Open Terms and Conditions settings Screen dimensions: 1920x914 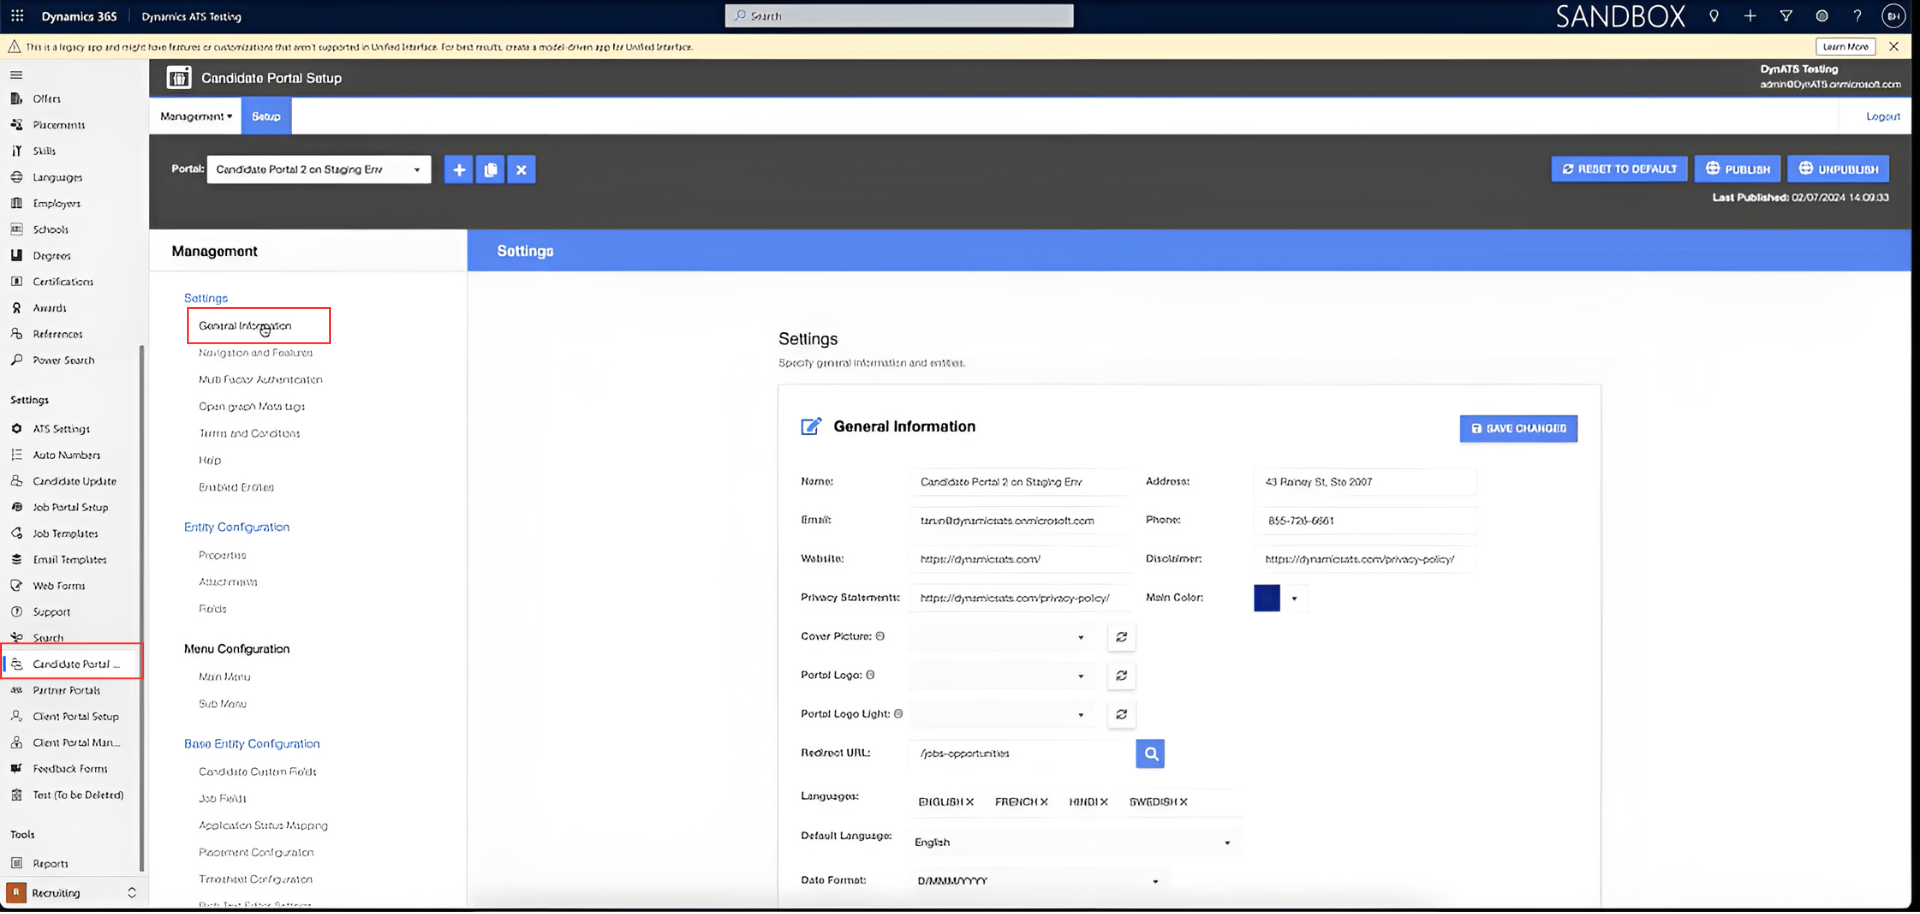pos(249,434)
